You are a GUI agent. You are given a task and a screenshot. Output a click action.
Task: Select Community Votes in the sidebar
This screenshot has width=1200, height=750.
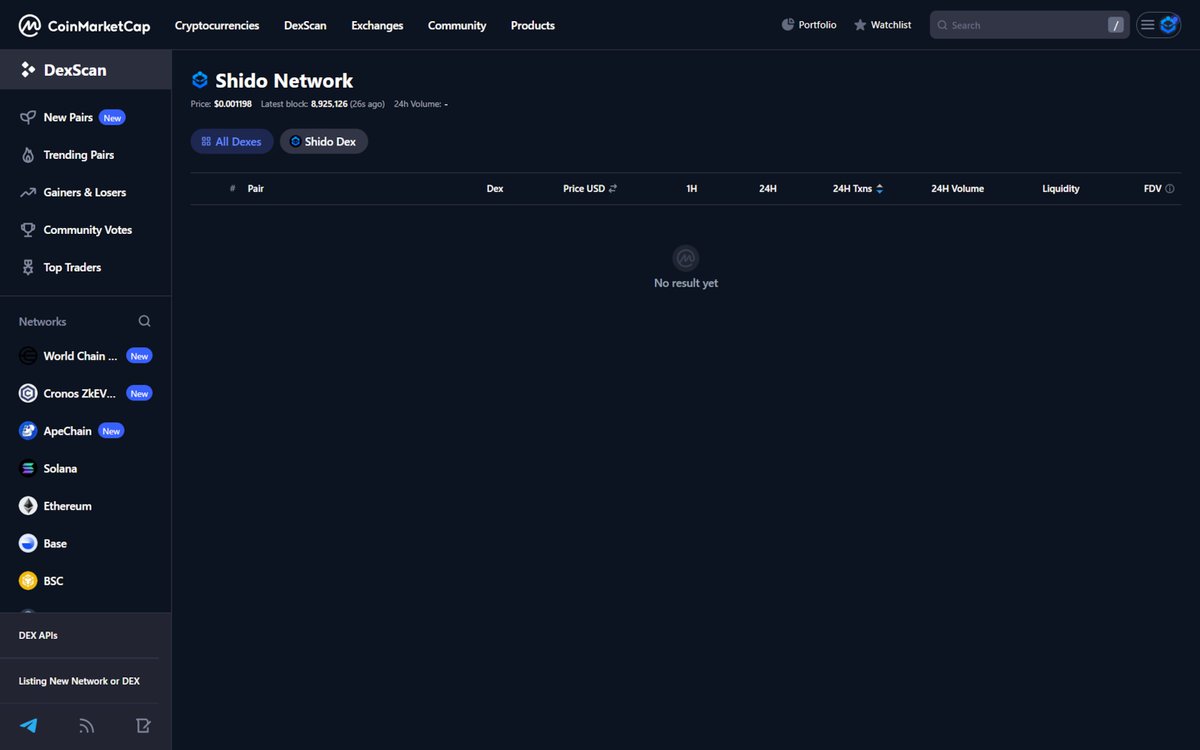click(x=87, y=229)
